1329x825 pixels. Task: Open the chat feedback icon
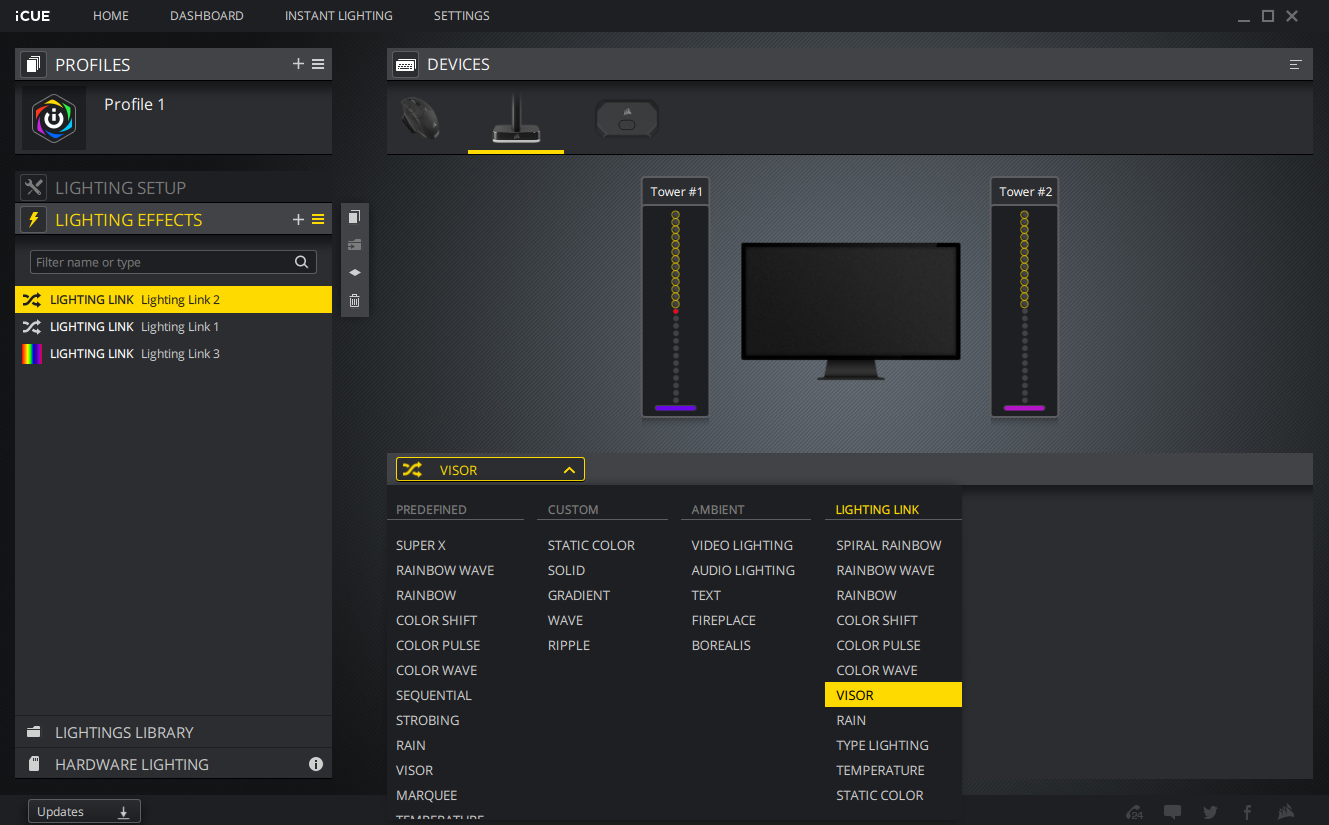pos(1172,812)
